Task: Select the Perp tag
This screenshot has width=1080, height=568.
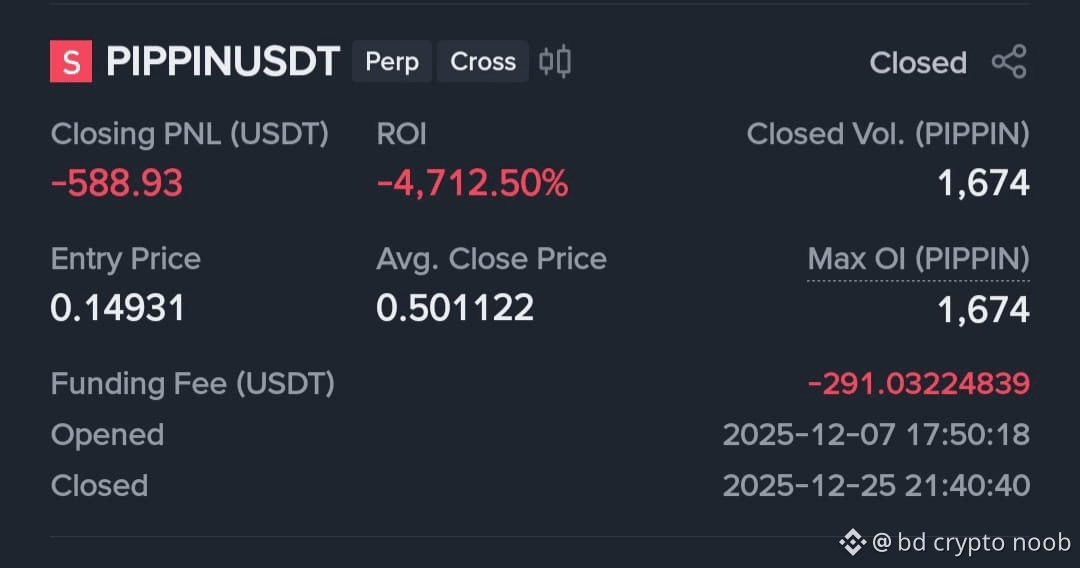Action: pyautogui.click(x=392, y=61)
